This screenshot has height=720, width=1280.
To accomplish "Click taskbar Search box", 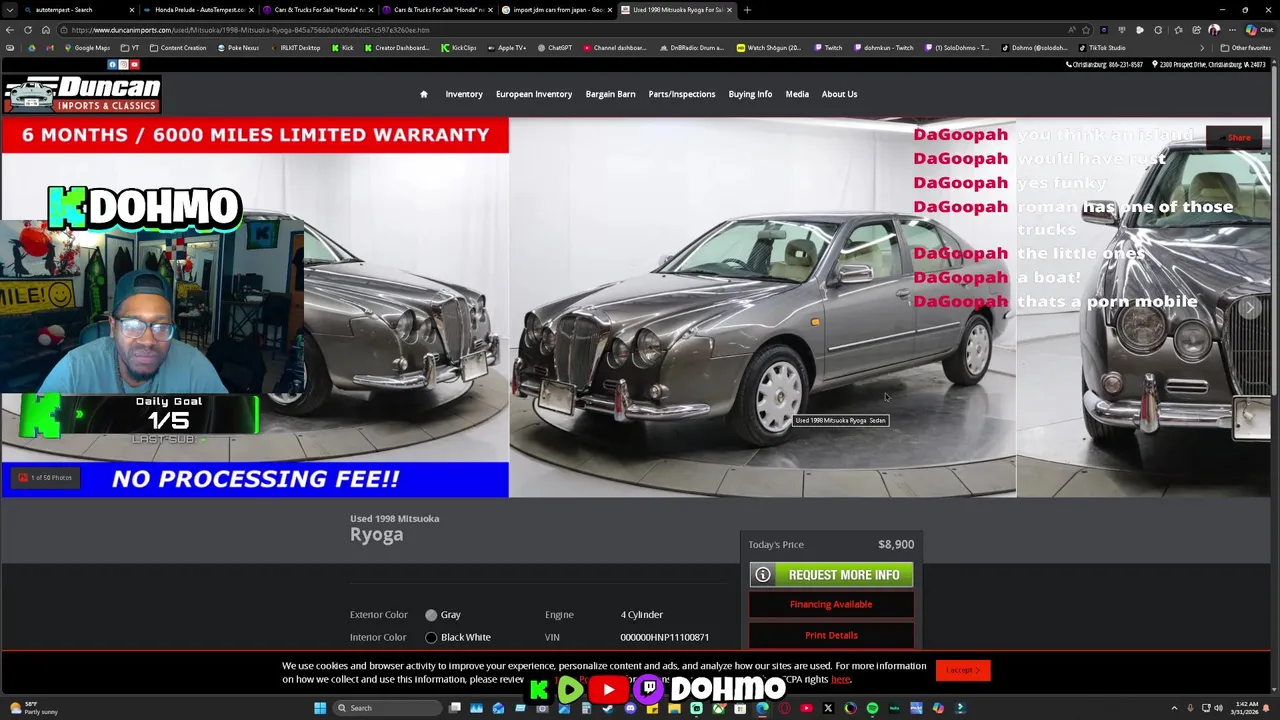I will 387,708.
